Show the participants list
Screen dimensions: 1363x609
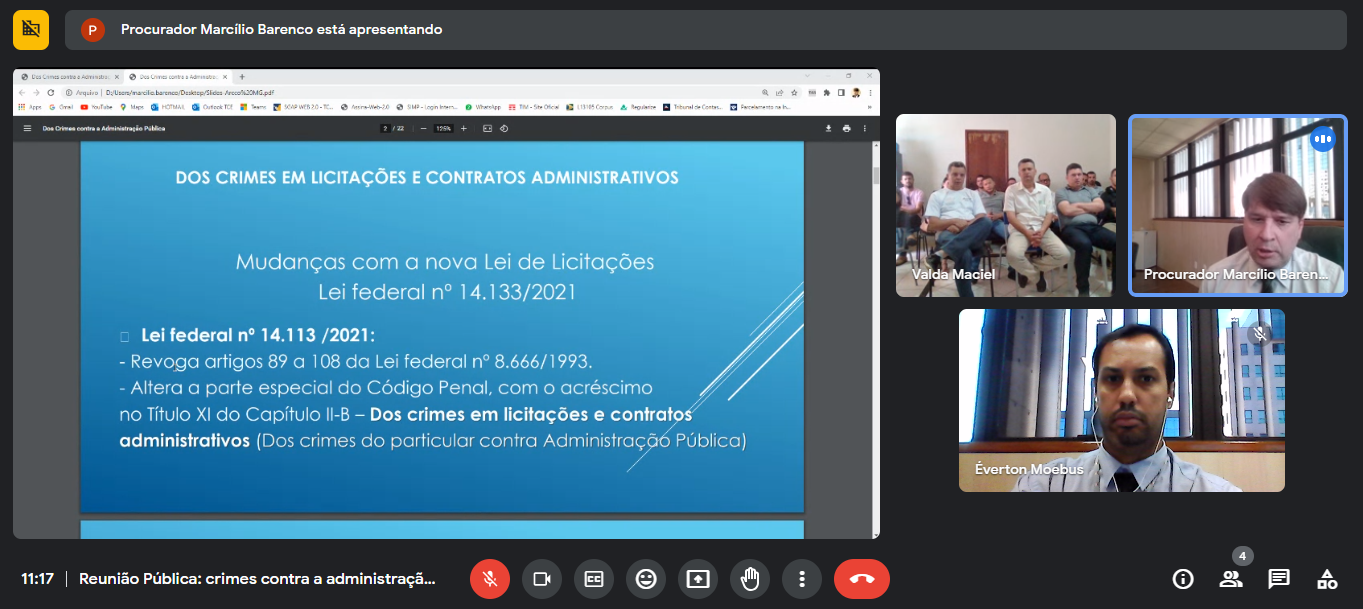pos(1231,579)
